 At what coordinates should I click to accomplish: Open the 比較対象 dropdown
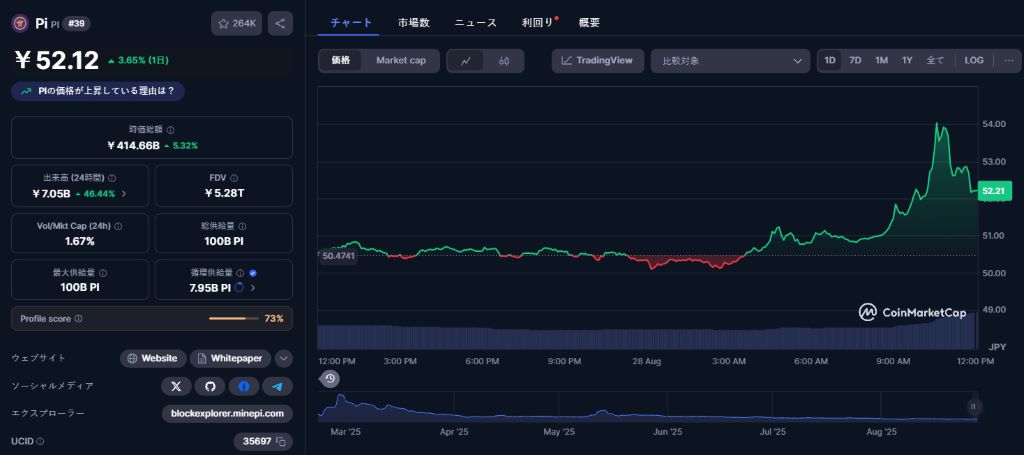[x=730, y=61]
